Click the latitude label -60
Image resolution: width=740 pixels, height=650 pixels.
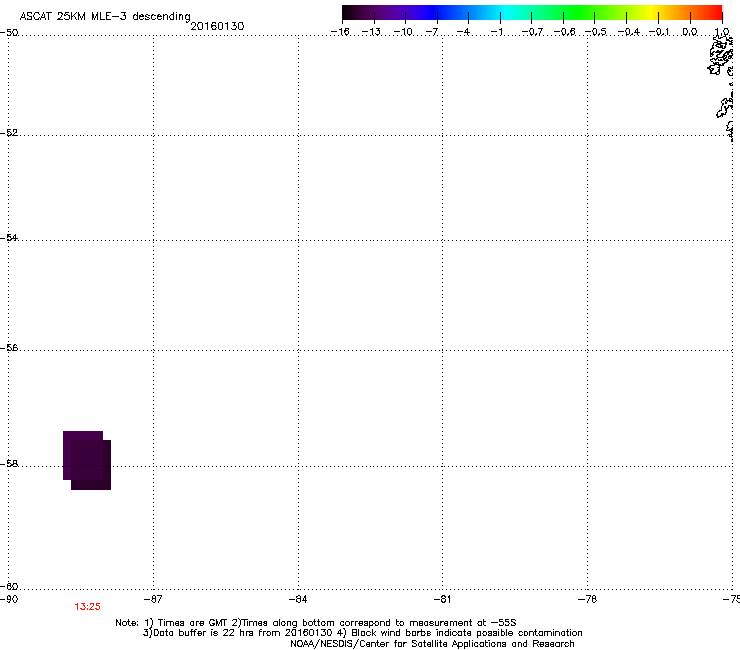9,586
